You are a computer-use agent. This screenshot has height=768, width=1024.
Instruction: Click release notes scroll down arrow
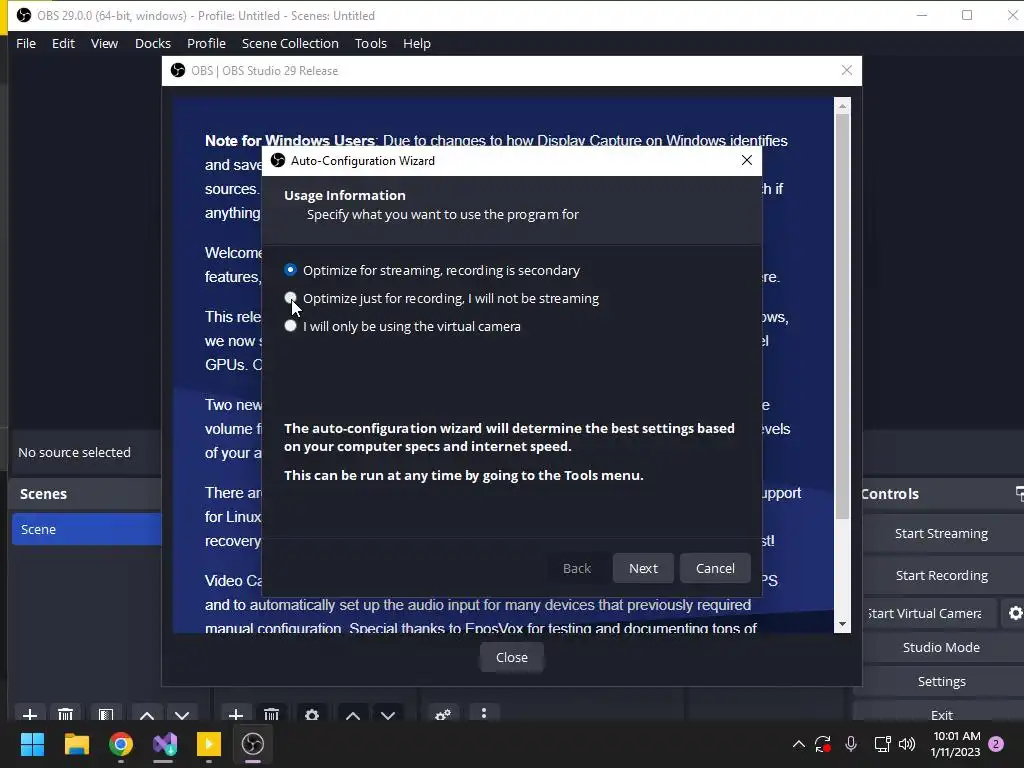(x=842, y=624)
